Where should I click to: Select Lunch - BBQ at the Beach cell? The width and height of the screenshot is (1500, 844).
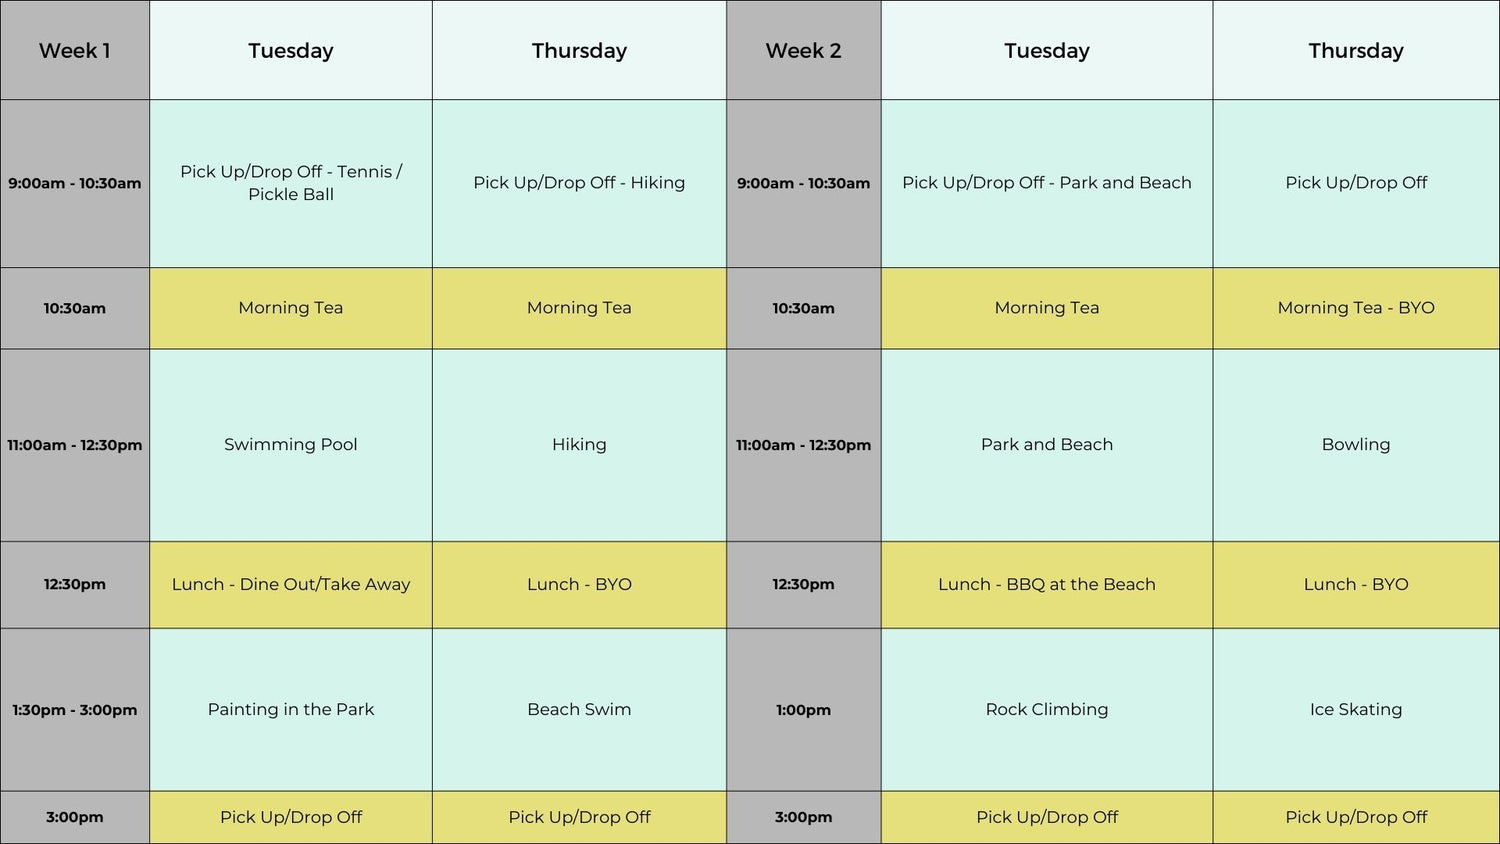[x=1046, y=585]
